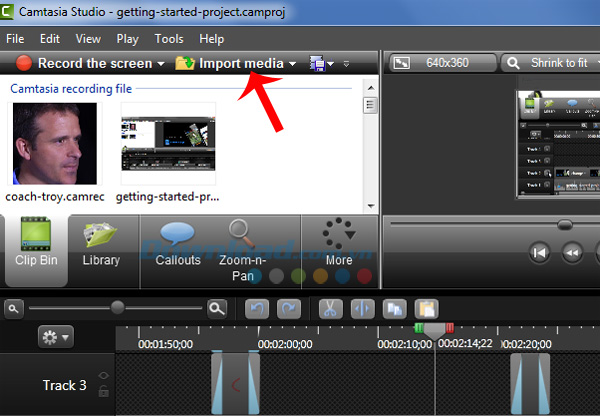This screenshot has width=600, height=416.
Task: Click timeline ruler at 00:02:00;00
Action: (285, 344)
